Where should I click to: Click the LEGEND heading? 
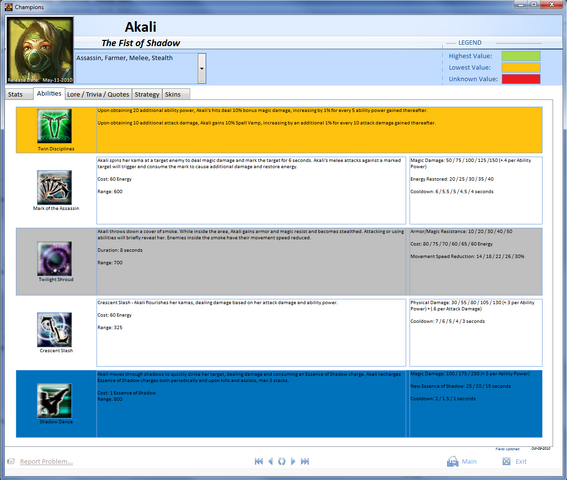click(x=470, y=43)
